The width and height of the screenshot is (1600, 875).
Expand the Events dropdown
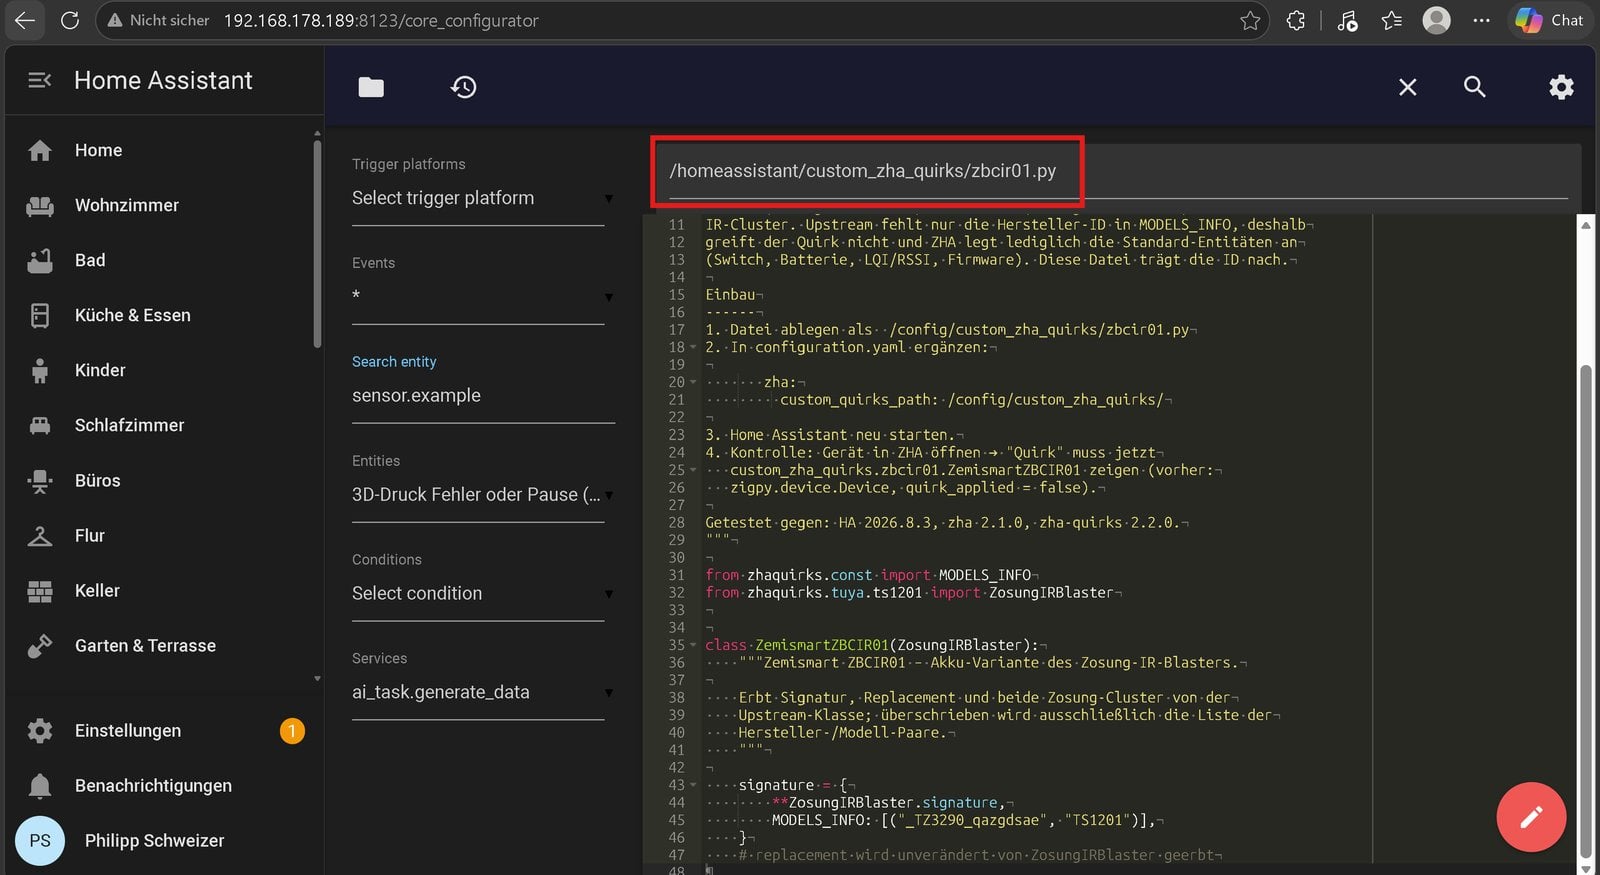coord(481,297)
